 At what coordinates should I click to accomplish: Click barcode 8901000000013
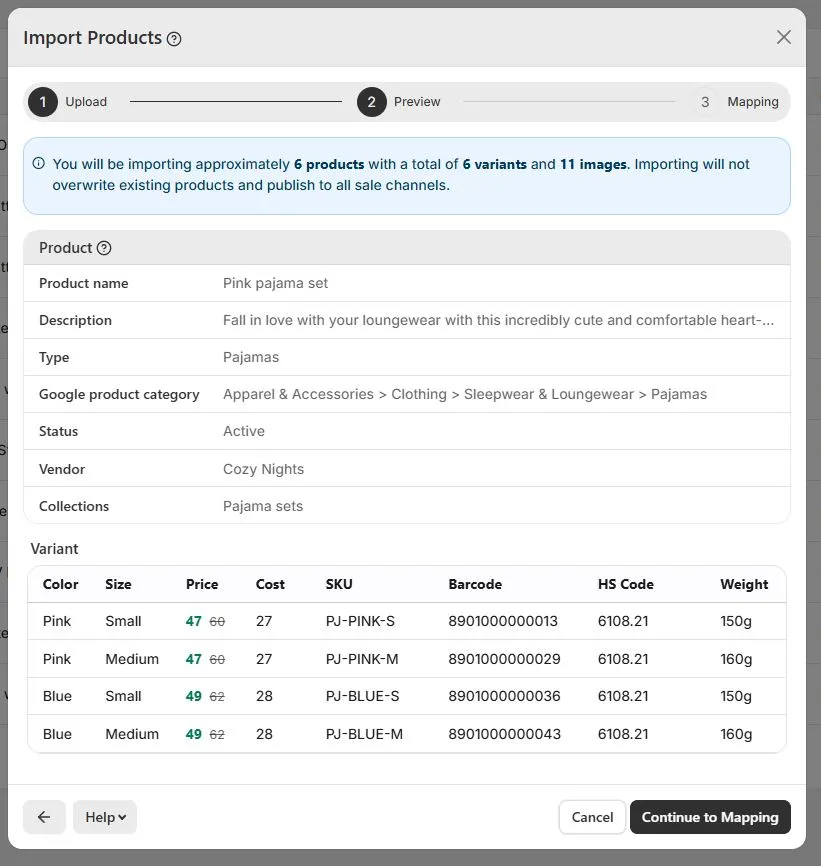point(503,621)
